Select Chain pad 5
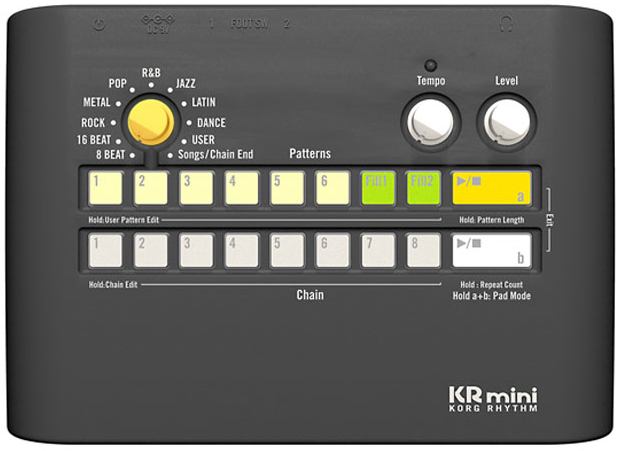Screen dimensions: 623x451 click(287, 250)
